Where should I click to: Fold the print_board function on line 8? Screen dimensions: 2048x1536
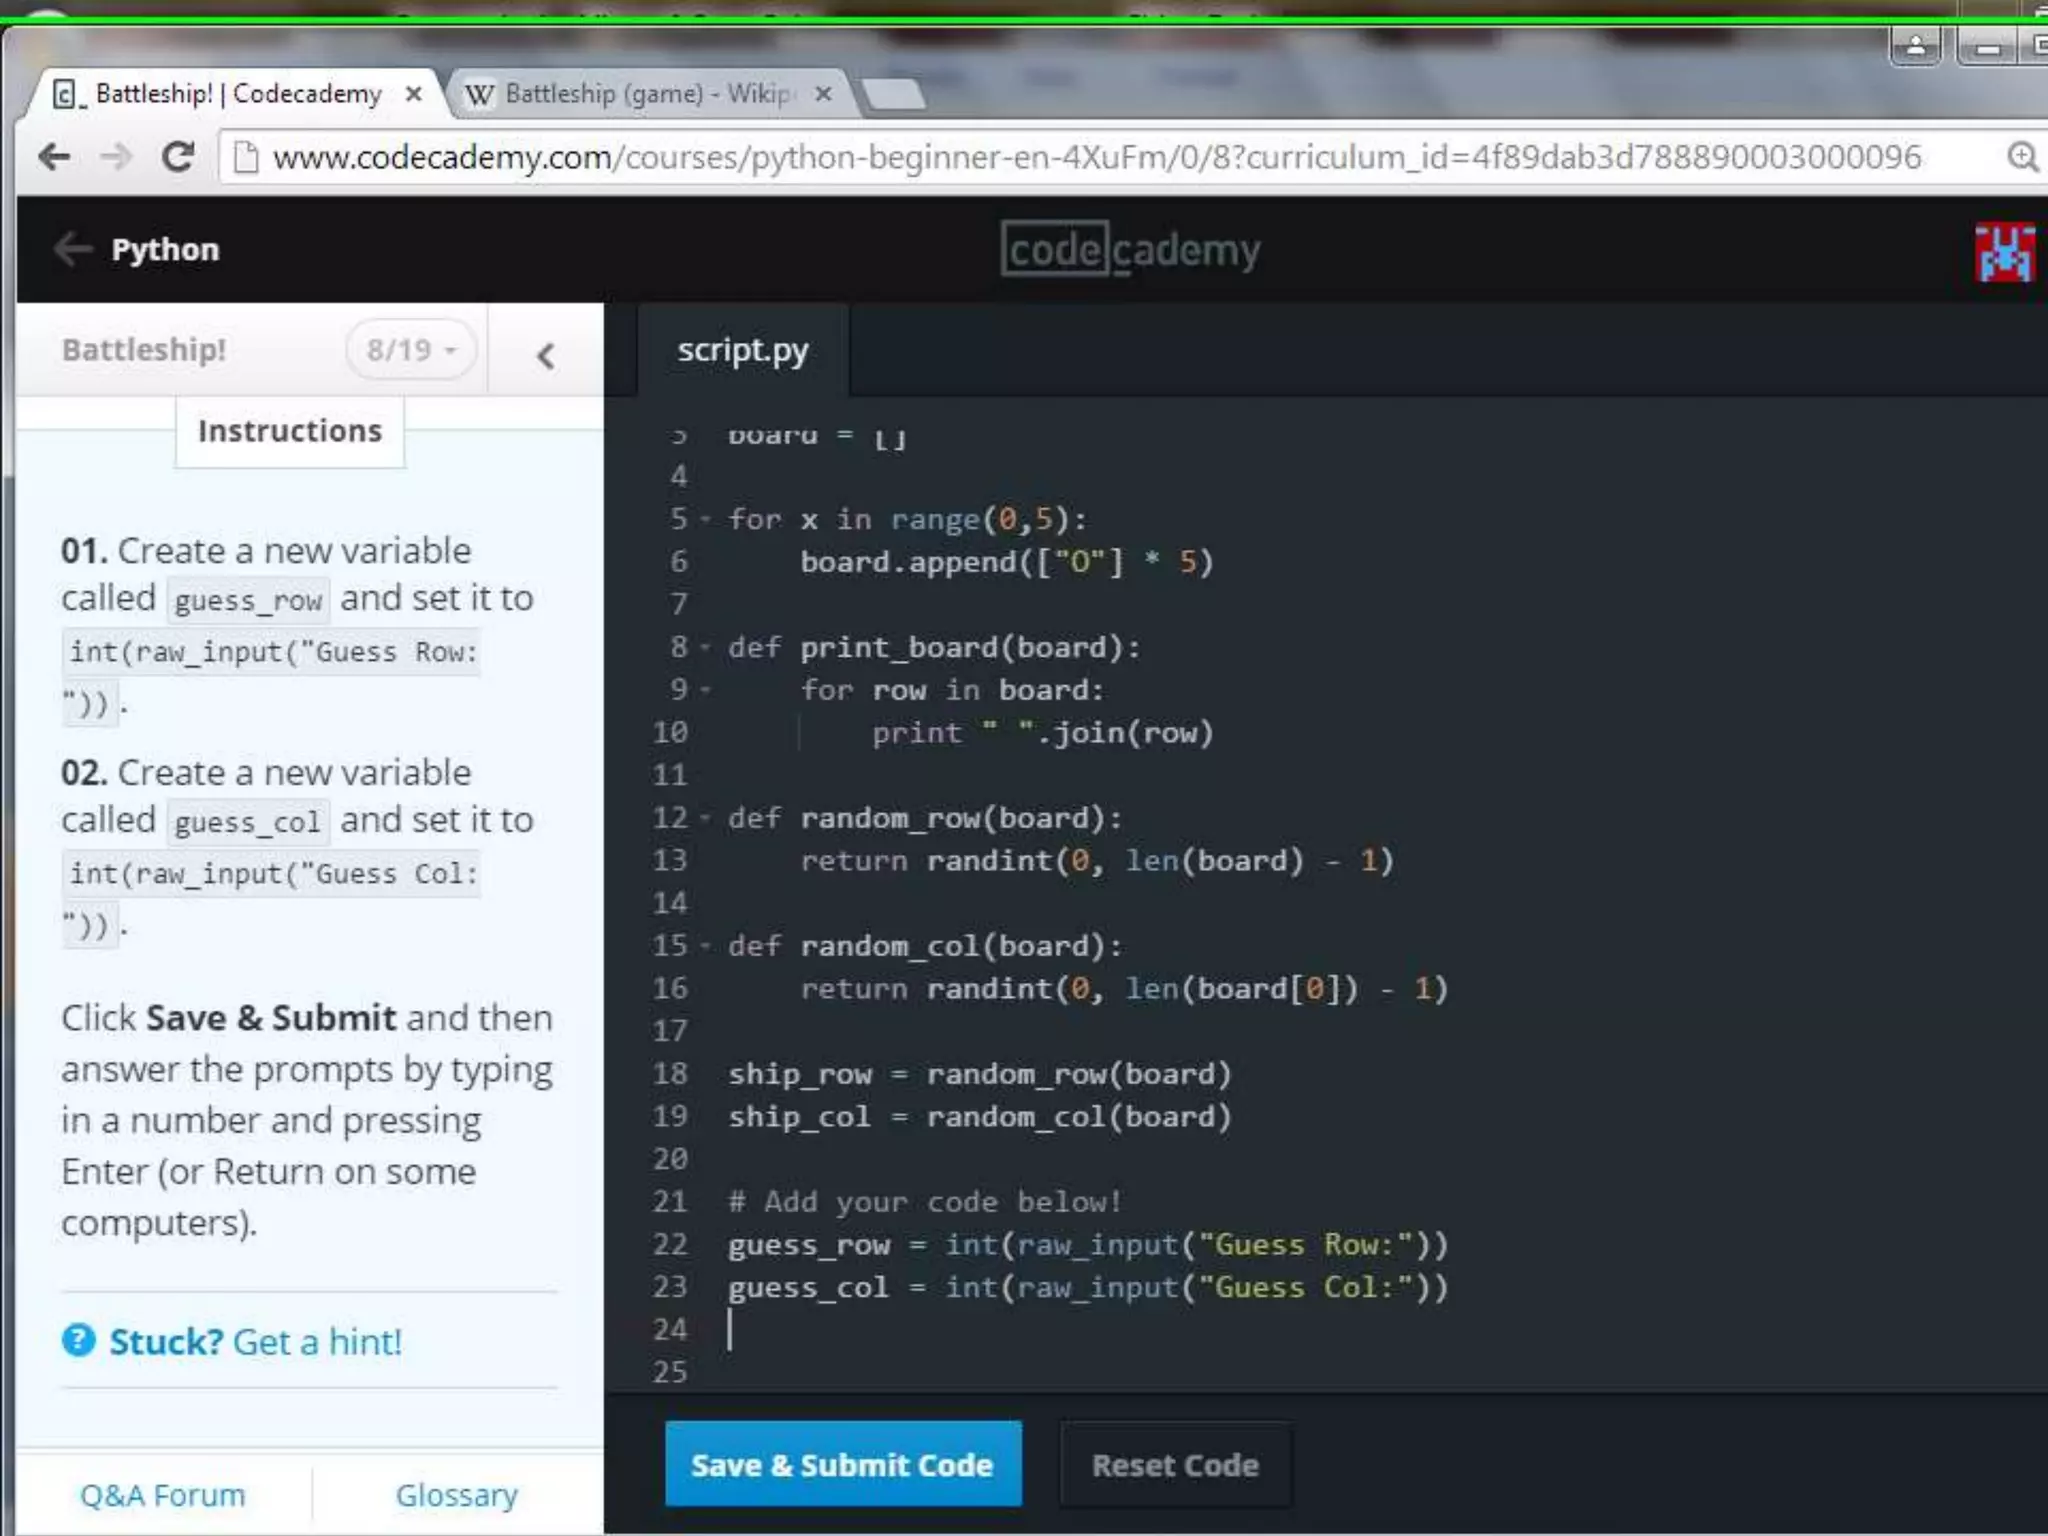pyautogui.click(x=706, y=648)
